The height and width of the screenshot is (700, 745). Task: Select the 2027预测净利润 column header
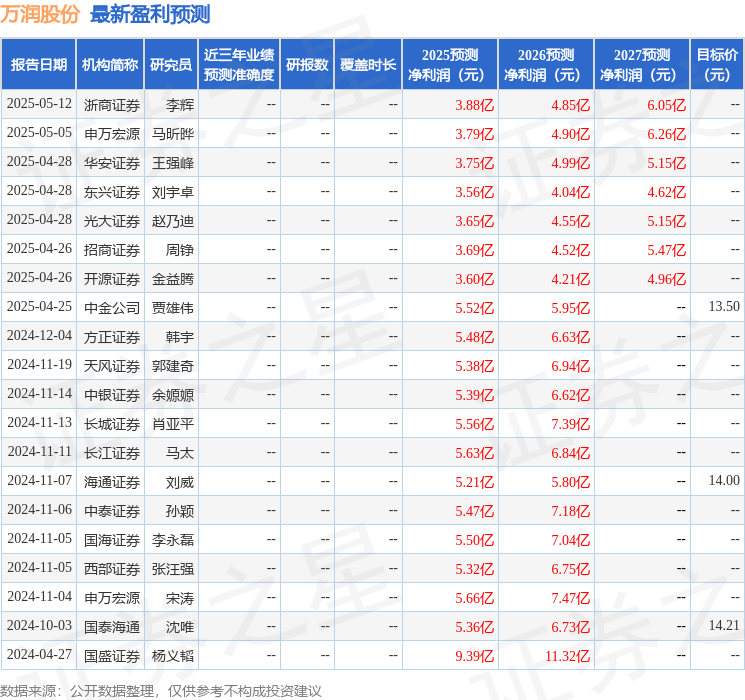pyautogui.click(x=642, y=65)
